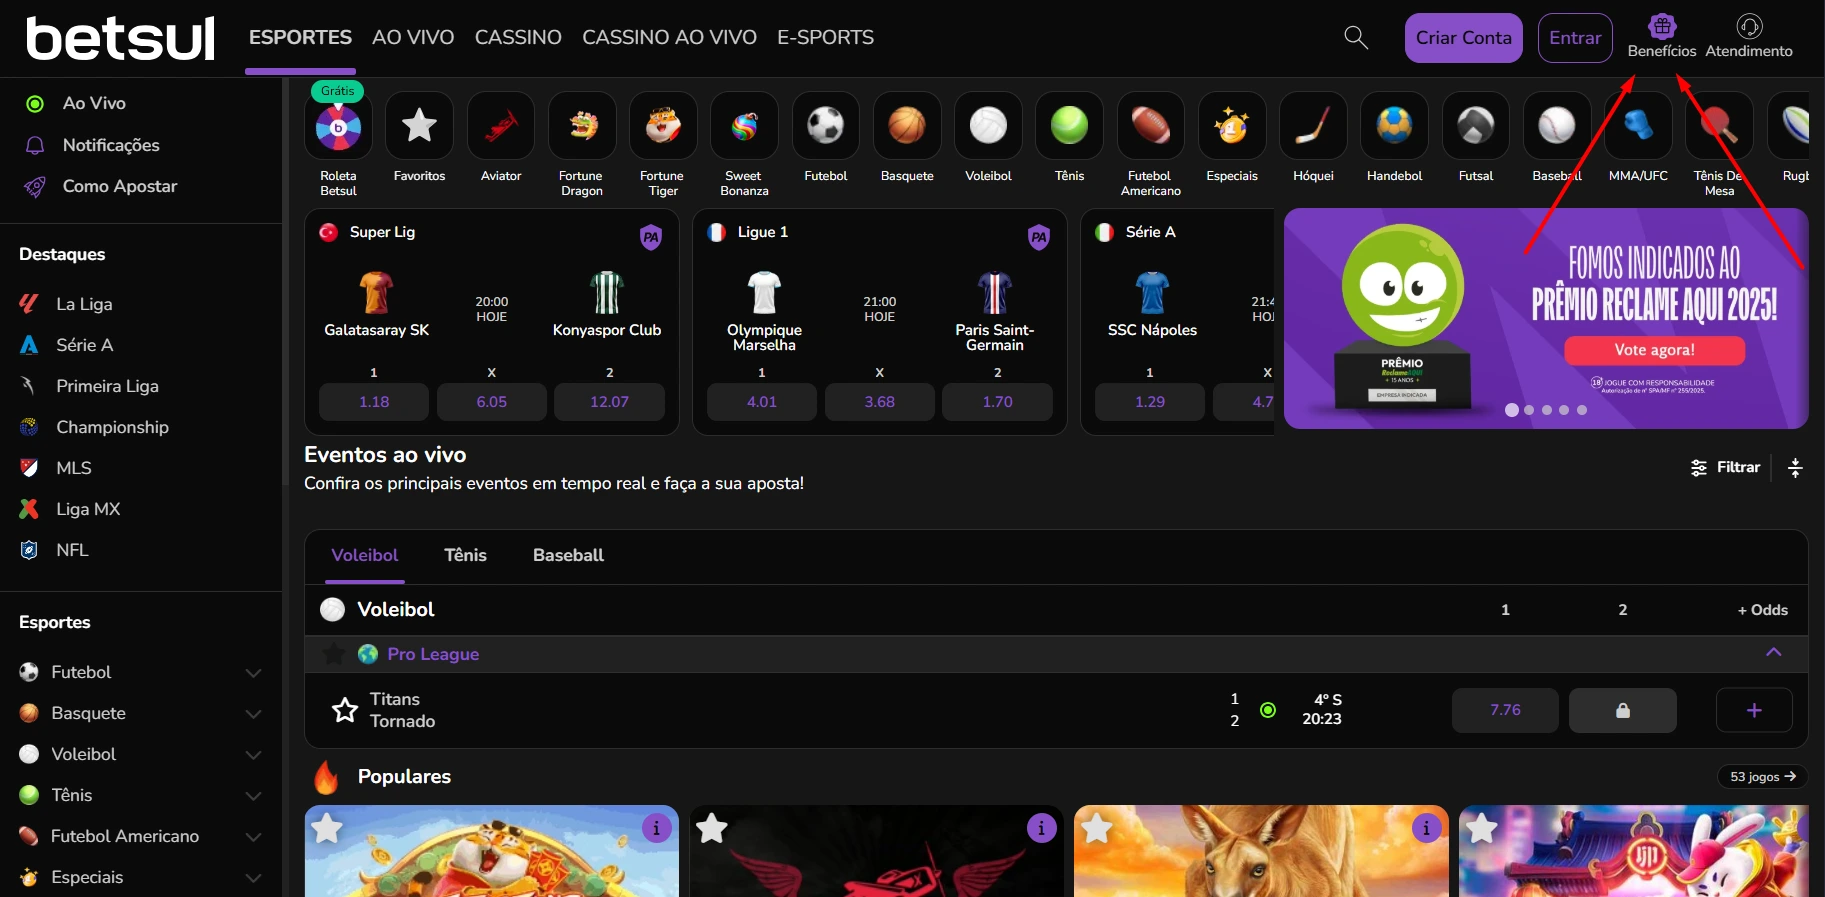Toggle favorite star on first popular game
Image resolution: width=1825 pixels, height=897 pixels.
click(327, 829)
